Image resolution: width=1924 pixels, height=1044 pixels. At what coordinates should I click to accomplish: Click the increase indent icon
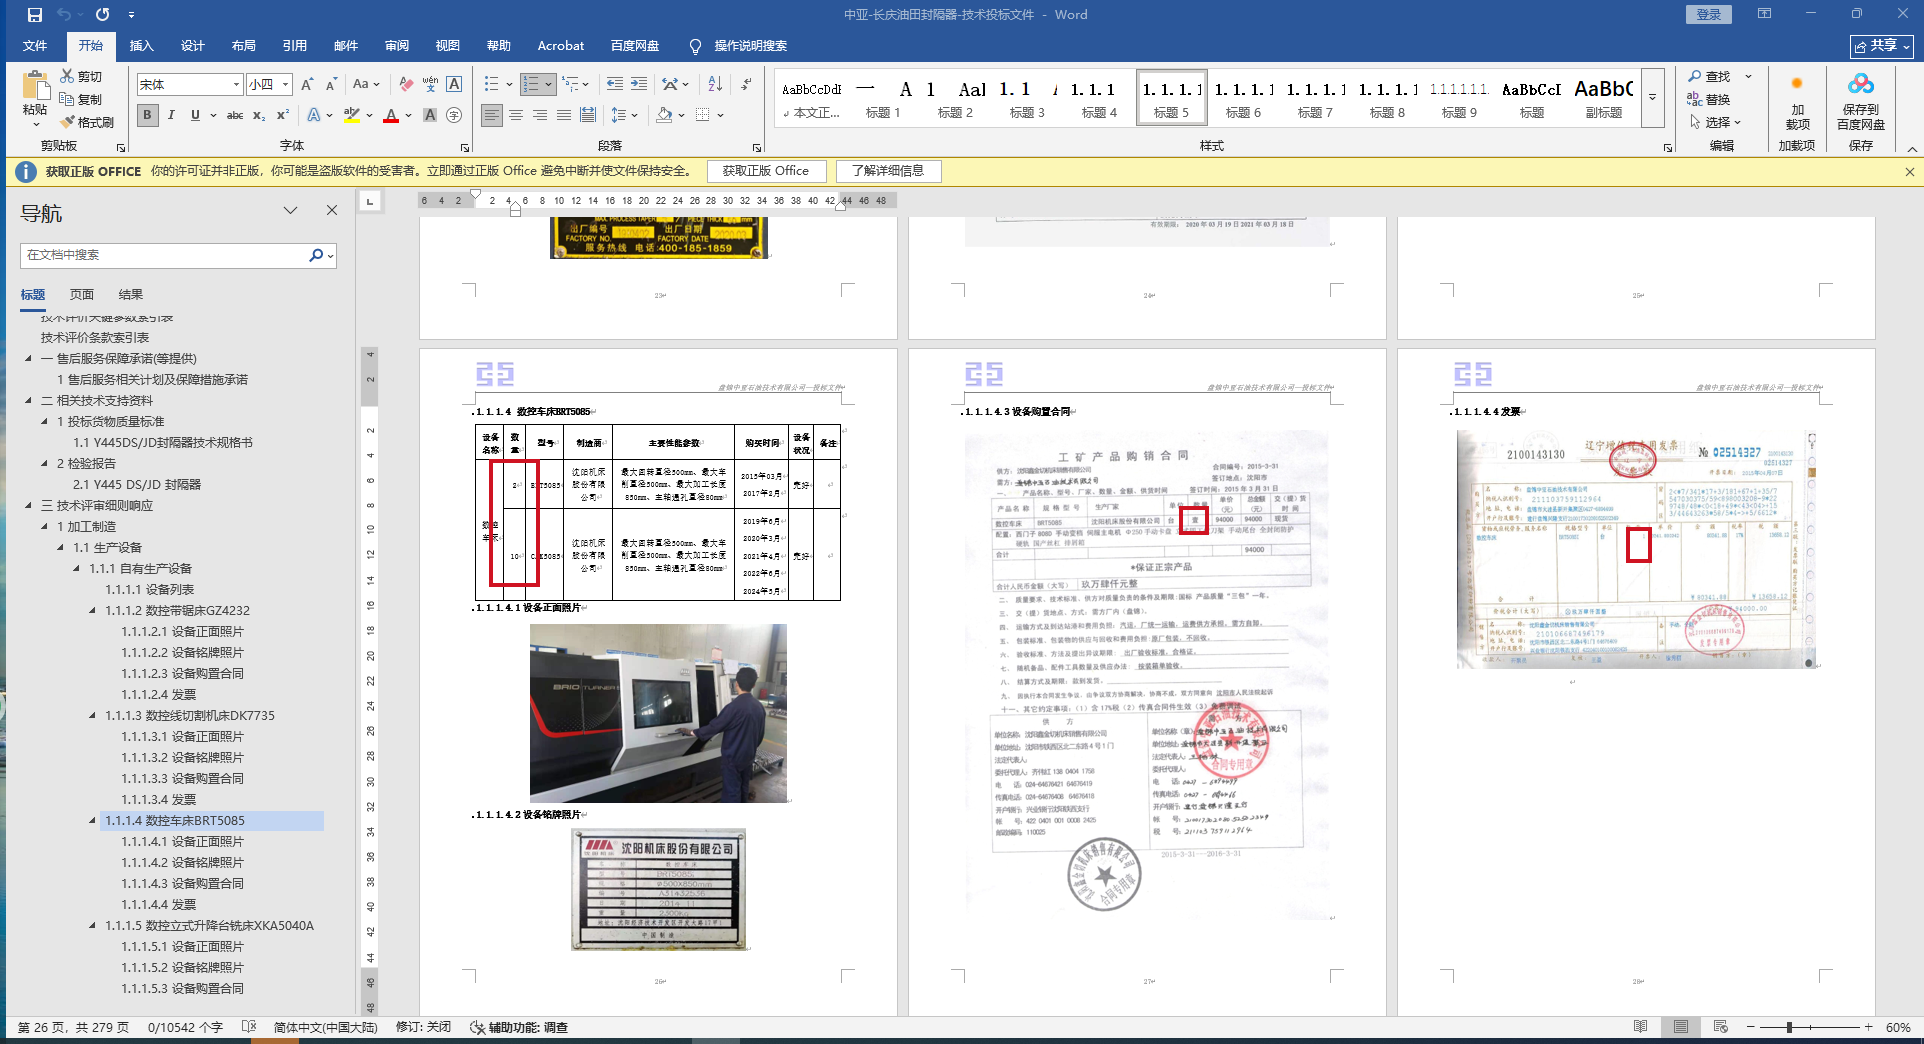point(639,84)
